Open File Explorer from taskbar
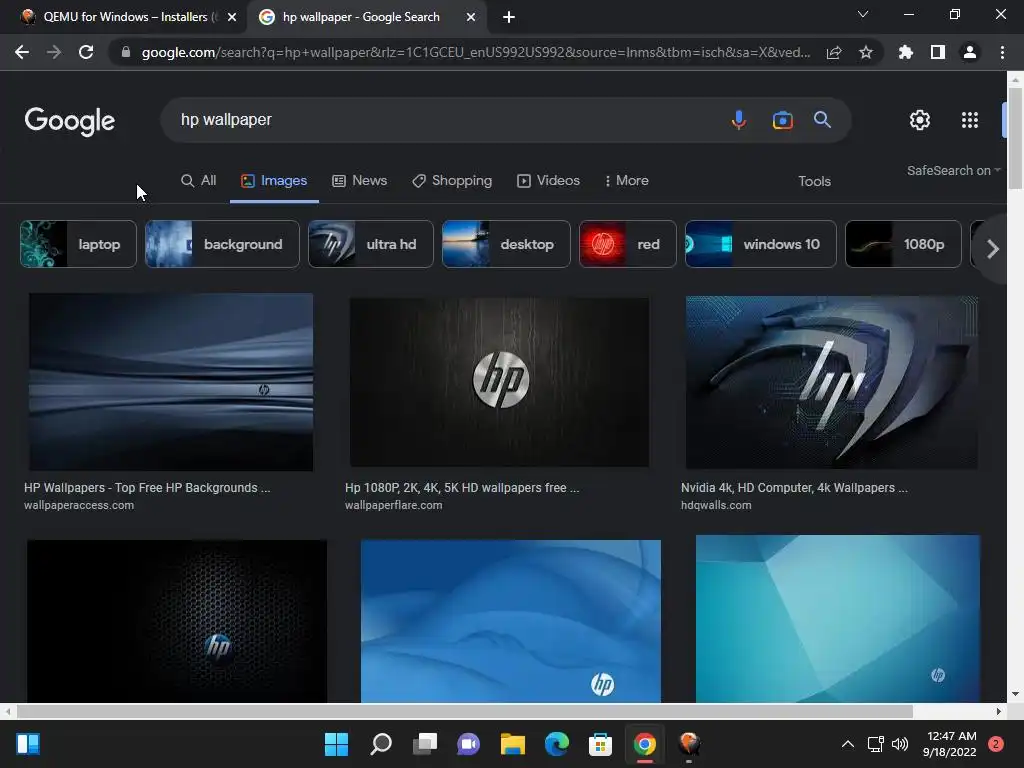 tap(513, 744)
